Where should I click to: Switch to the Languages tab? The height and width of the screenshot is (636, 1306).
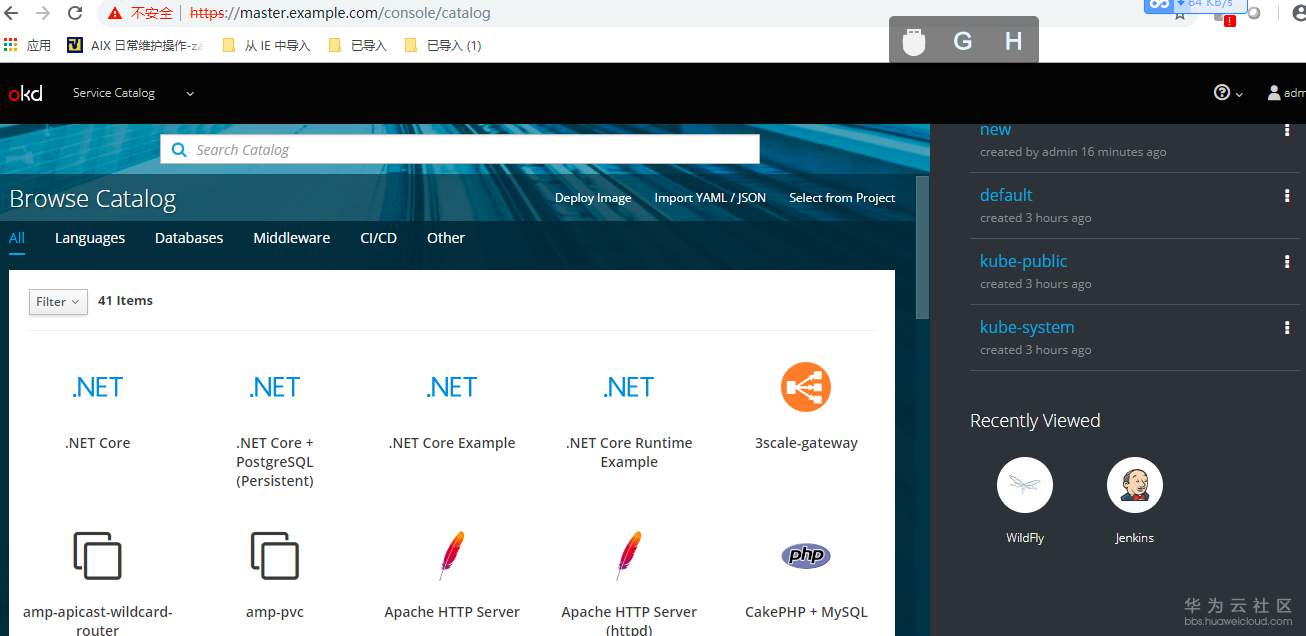(90, 238)
